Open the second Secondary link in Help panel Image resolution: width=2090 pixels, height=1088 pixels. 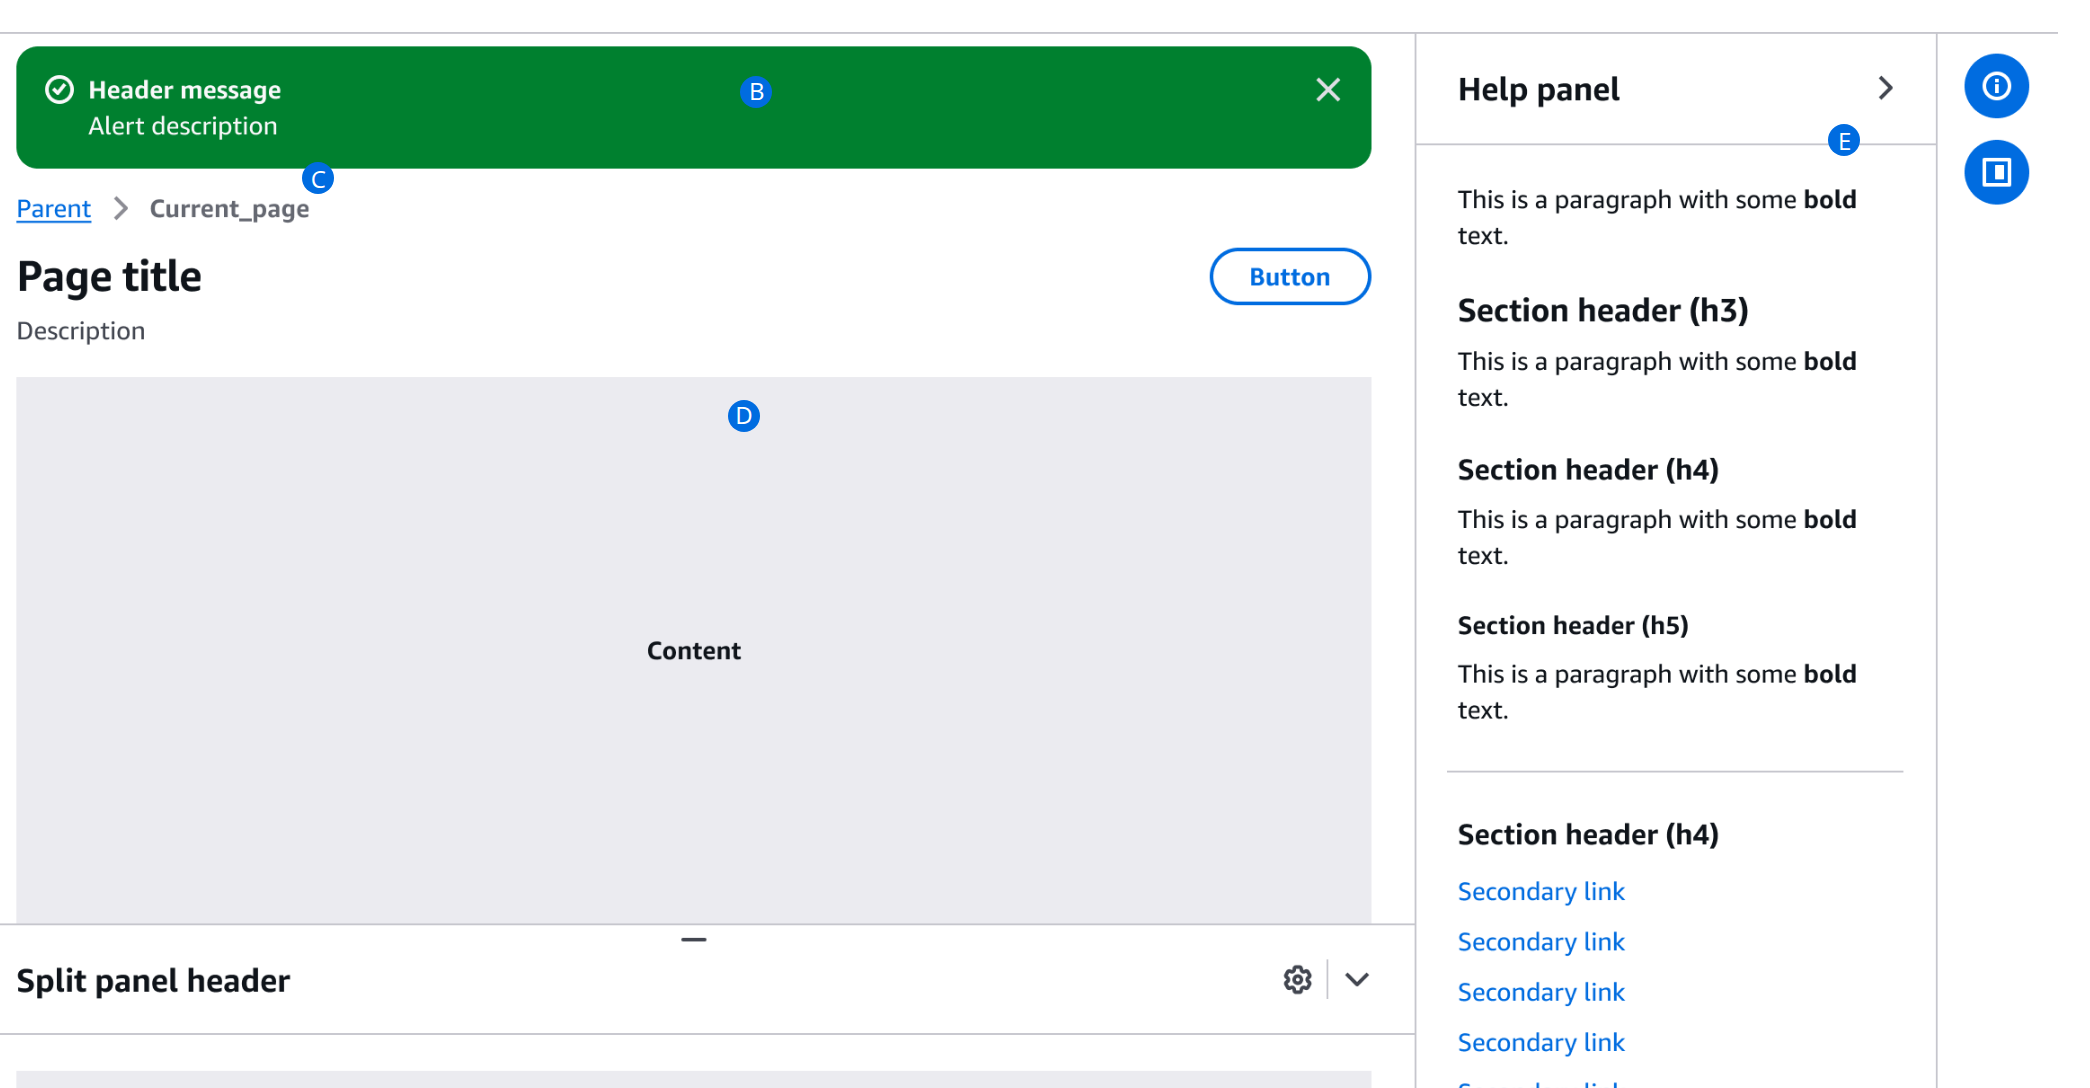pos(1541,942)
